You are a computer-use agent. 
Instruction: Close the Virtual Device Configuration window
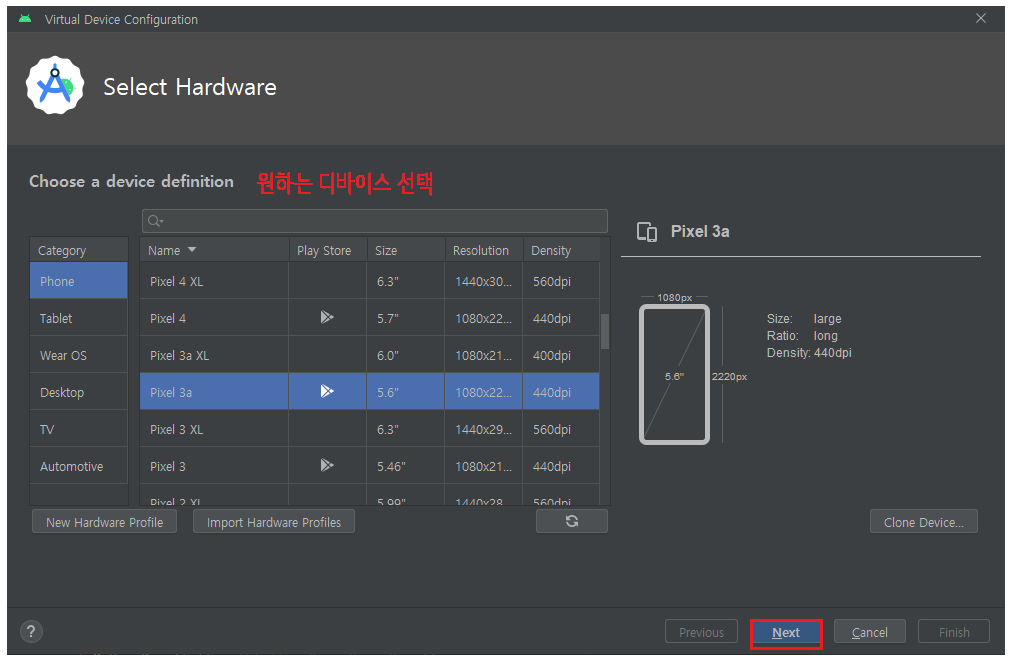click(980, 18)
